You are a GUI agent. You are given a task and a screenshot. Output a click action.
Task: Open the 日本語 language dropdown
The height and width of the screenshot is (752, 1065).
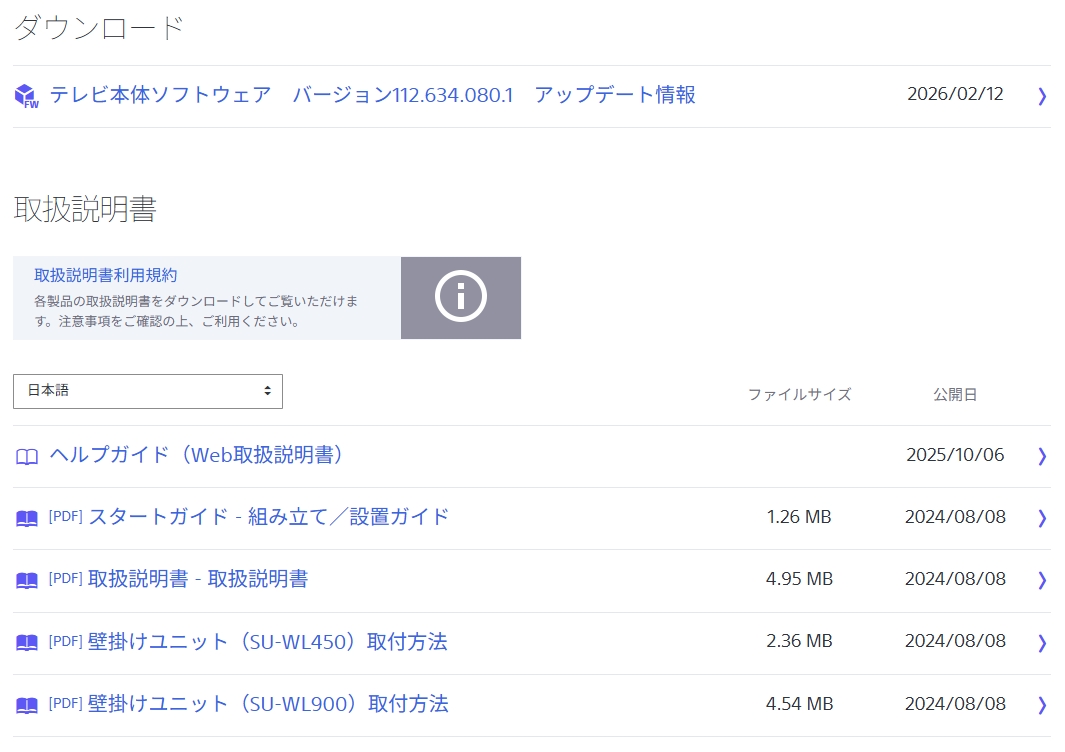coord(148,391)
